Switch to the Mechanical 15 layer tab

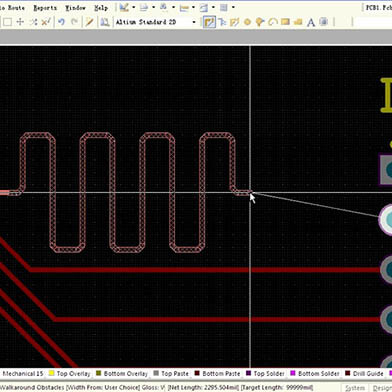[x=22, y=374]
